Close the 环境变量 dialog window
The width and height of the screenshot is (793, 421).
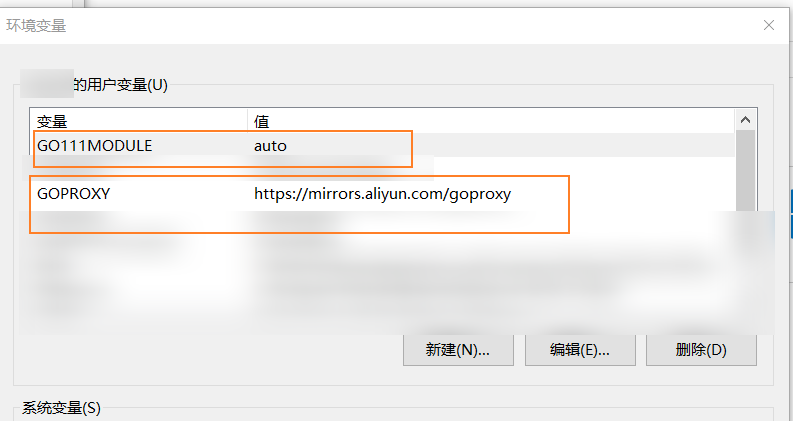[x=769, y=25]
